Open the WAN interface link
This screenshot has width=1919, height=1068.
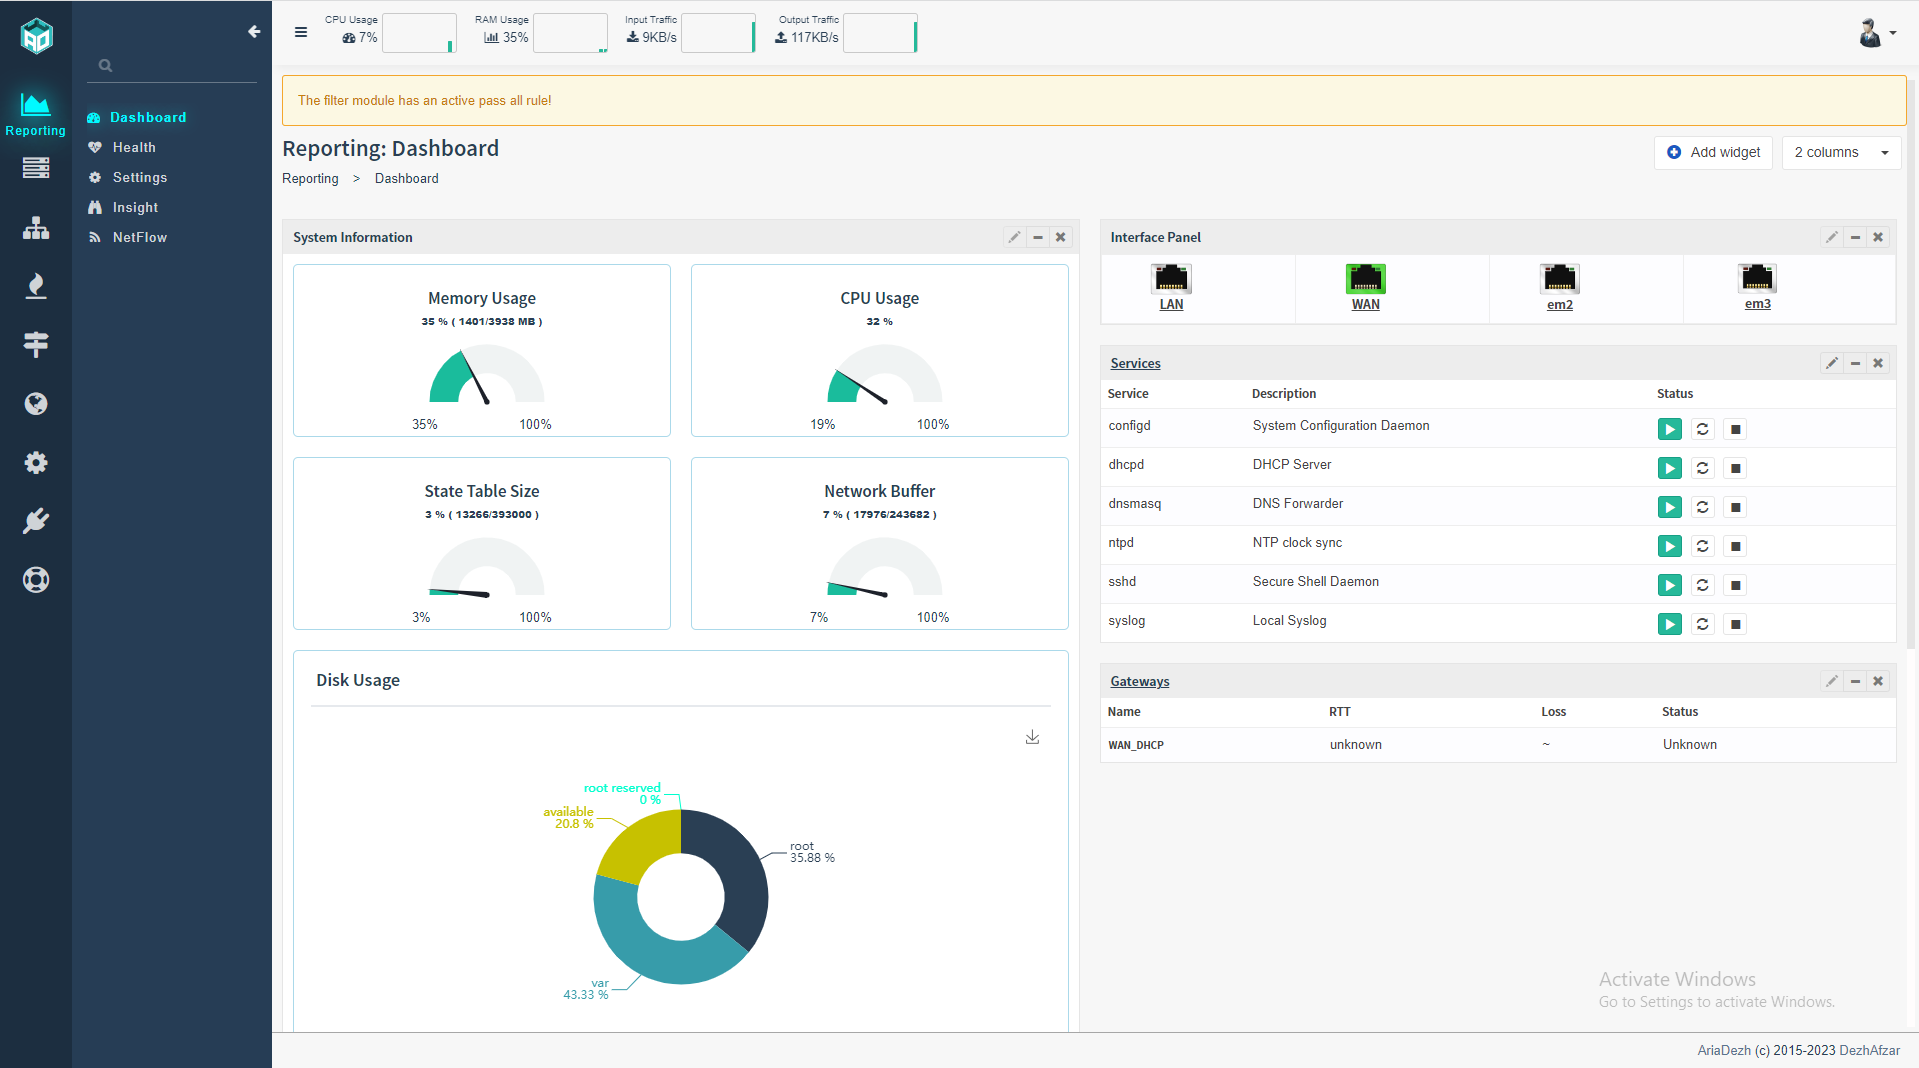[x=1365, y=304]
